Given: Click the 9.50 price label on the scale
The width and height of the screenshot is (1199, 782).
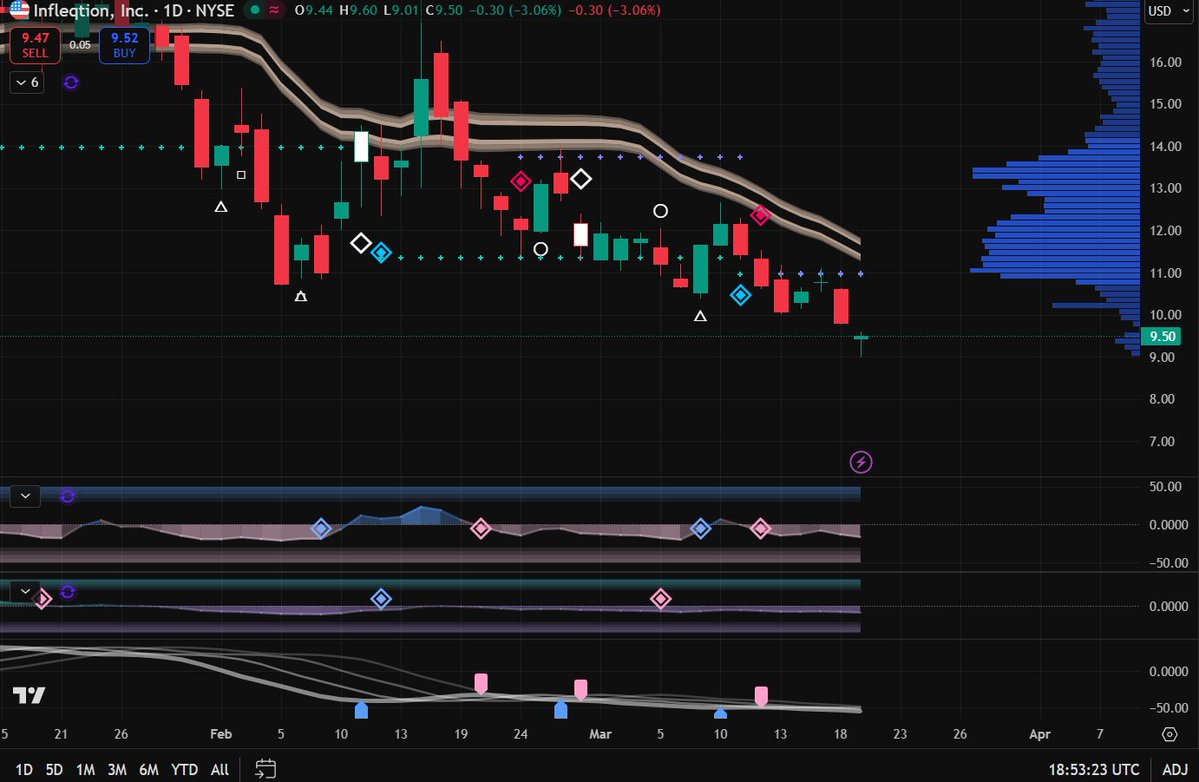Looking at the screenshot, I should [1160, 337].
